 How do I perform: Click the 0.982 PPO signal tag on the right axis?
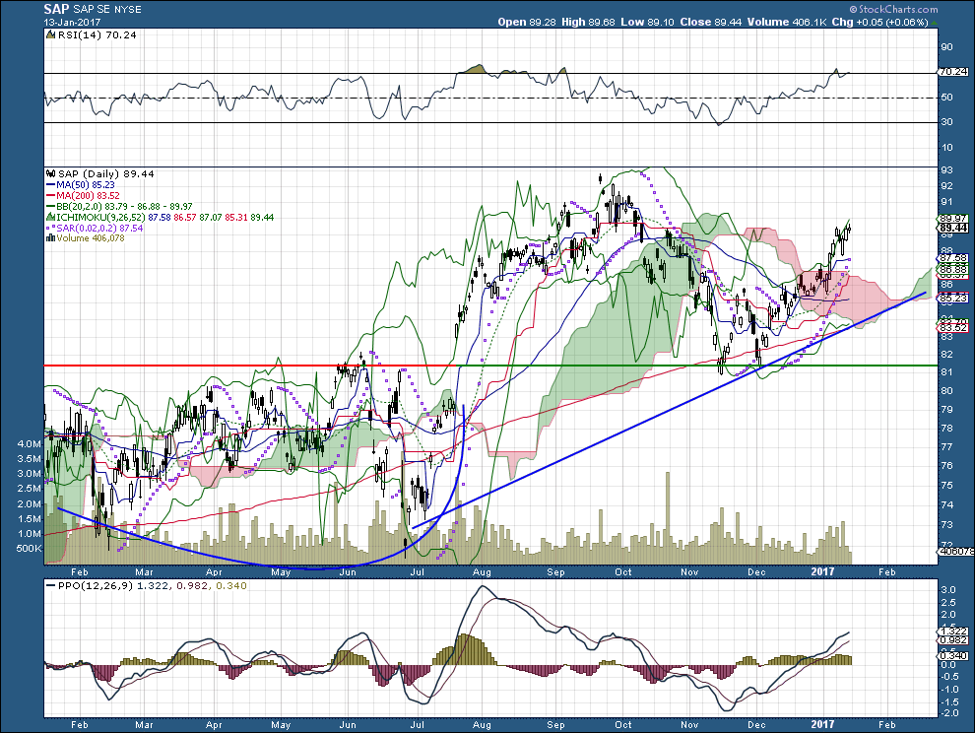[953, 640]
